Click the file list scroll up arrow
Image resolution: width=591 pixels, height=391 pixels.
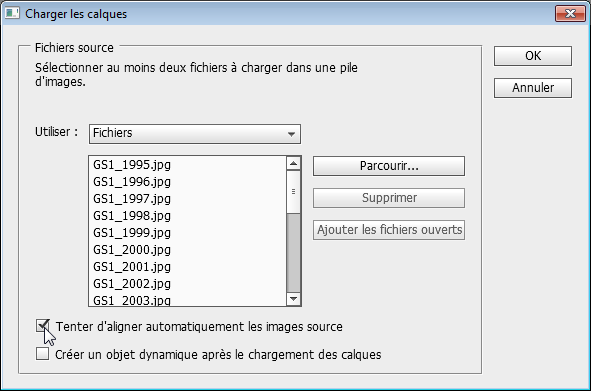pos(293,164)
